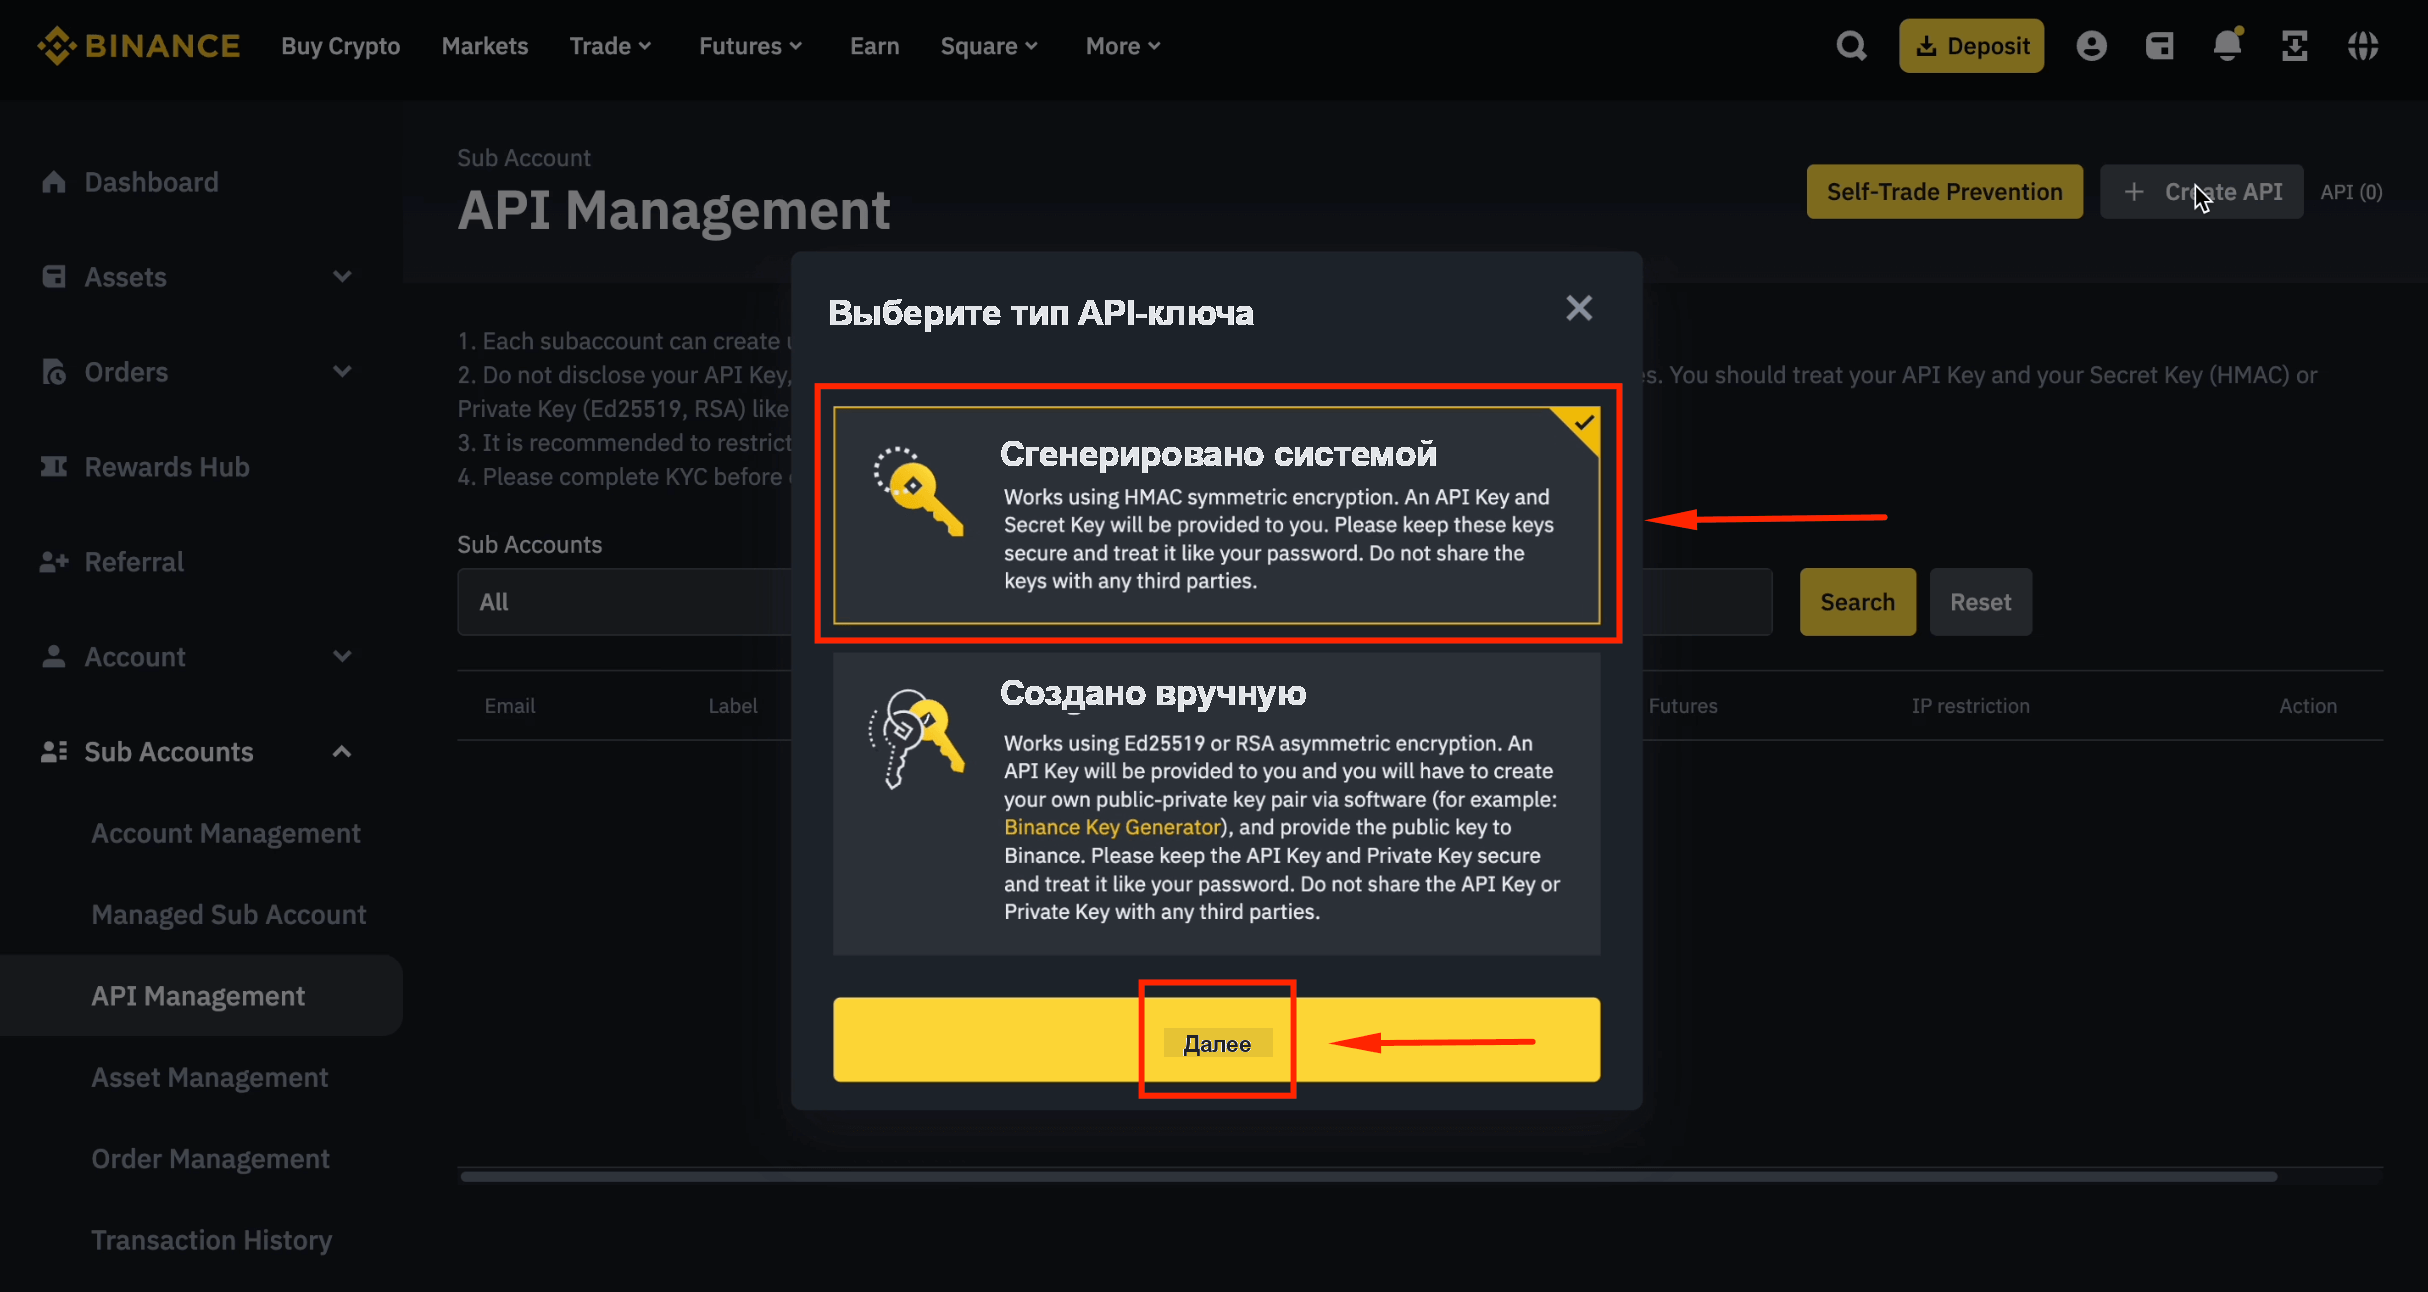This screenshot has width=2428, height=1292.
Task: Open the notifications bell icon
Action: click(2227, 45)
